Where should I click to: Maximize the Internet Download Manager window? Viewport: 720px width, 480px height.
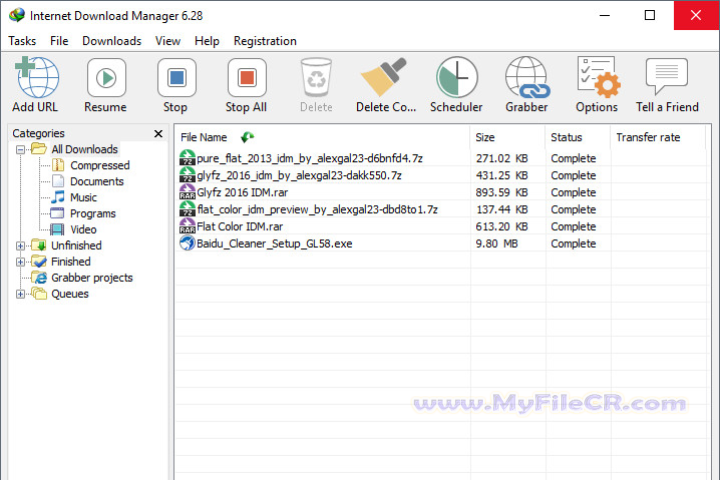click(650, 15)
